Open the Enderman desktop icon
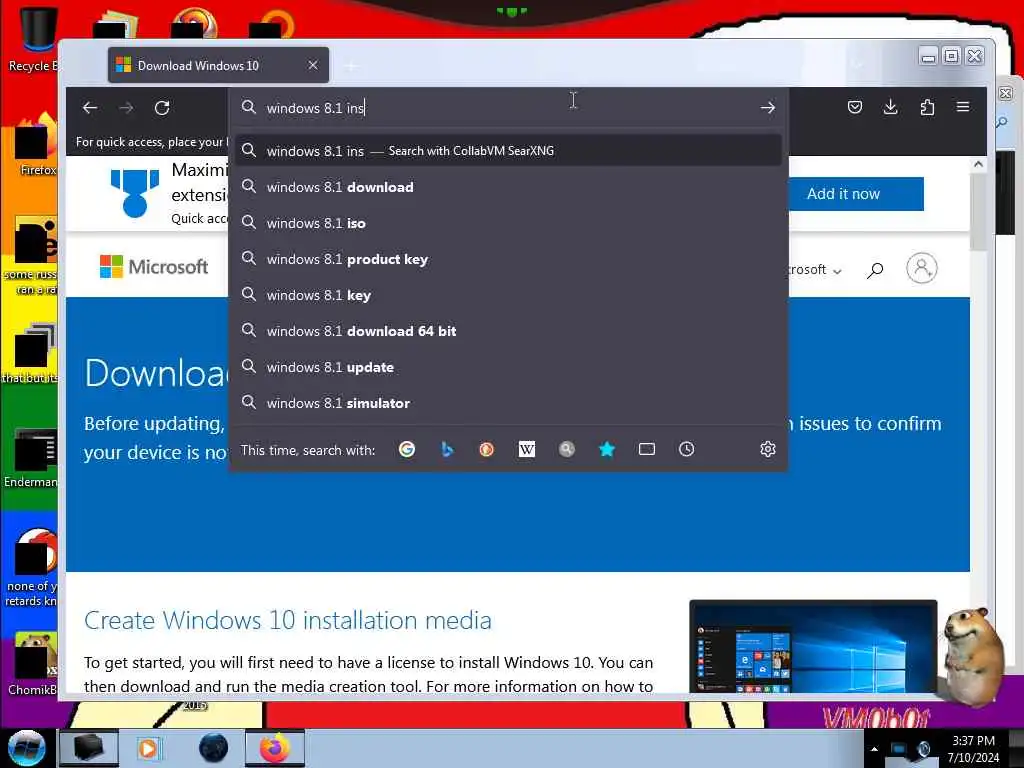Screen dimensions: 1024x768 (31, 457)
